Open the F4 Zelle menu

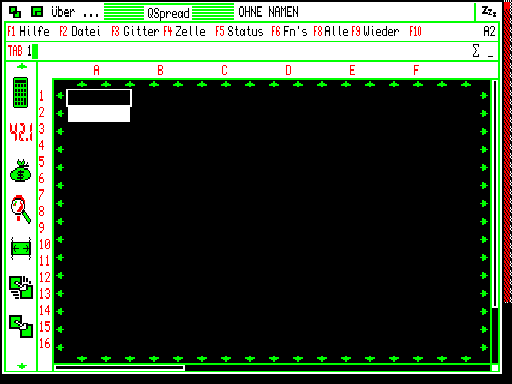(x=184, y=31)
